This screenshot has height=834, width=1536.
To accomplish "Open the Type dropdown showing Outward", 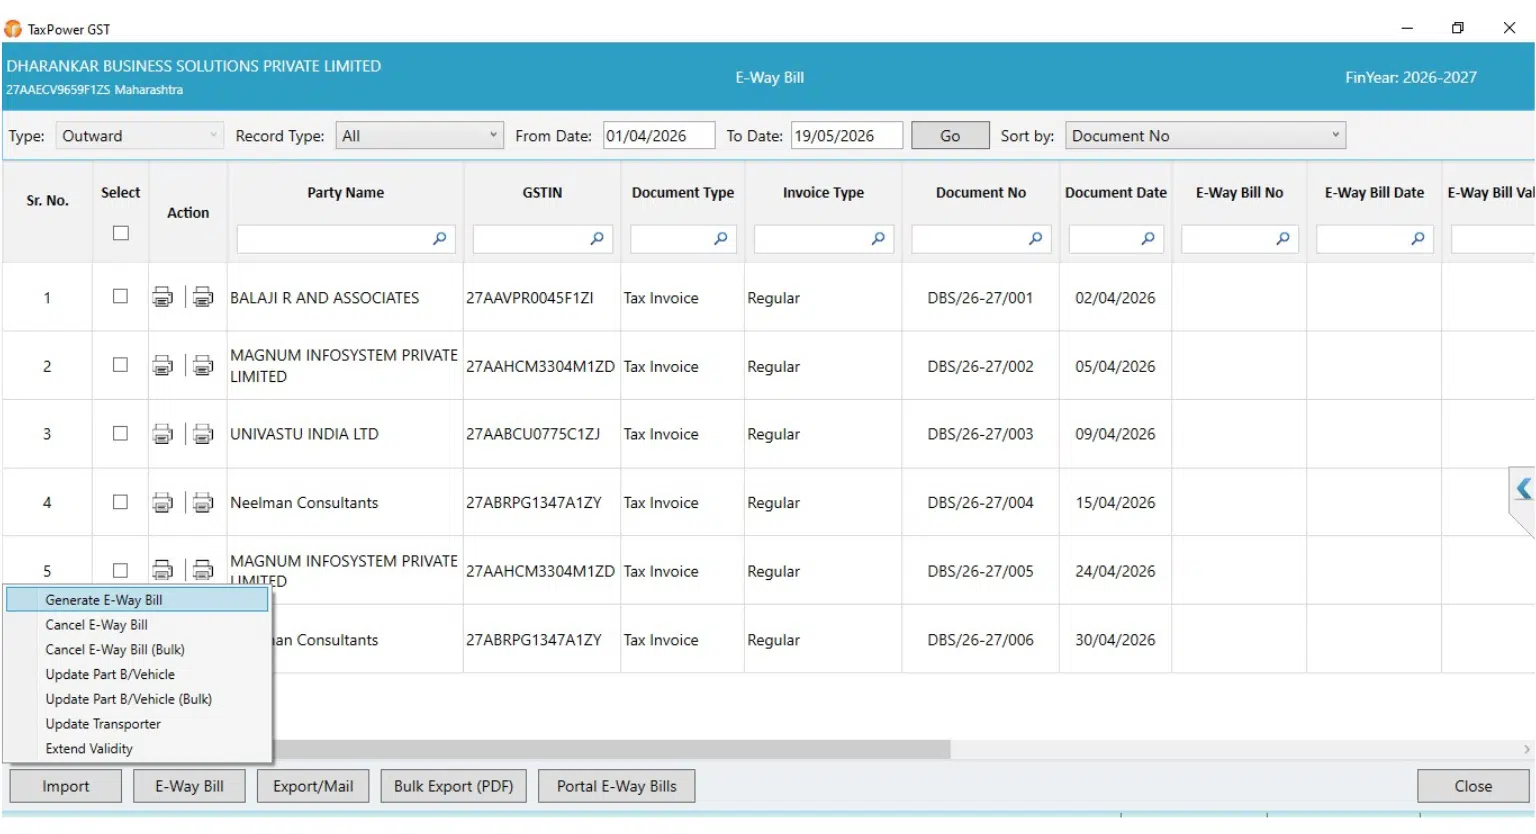I will point(139,136).
